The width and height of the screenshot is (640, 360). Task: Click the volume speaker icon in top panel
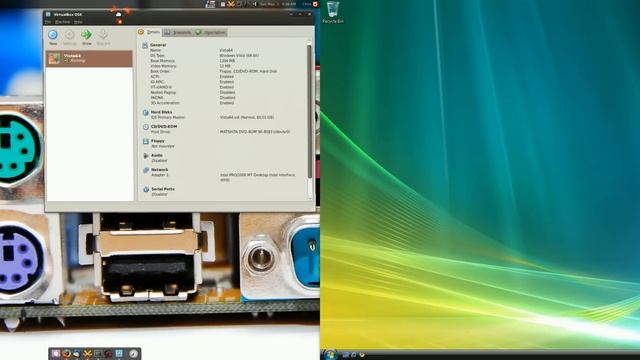pos(255,4)
